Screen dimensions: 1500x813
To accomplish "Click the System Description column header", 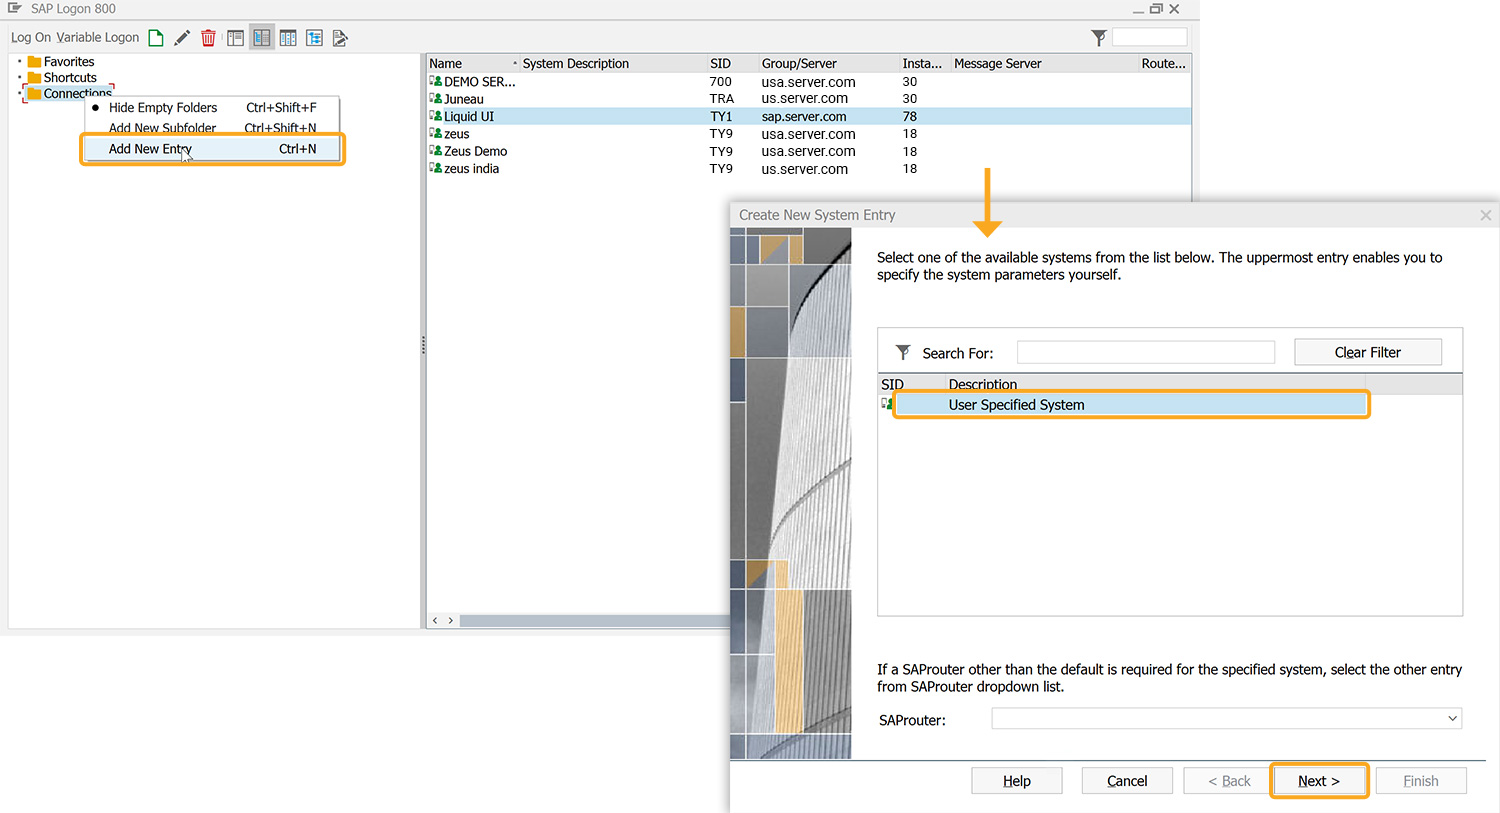I will point(612,63).
